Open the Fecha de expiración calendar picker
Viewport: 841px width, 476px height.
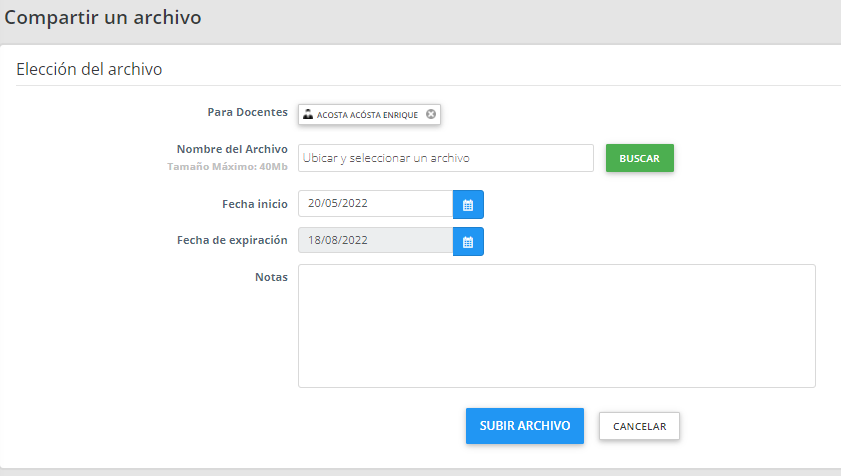tap(468, 241)
